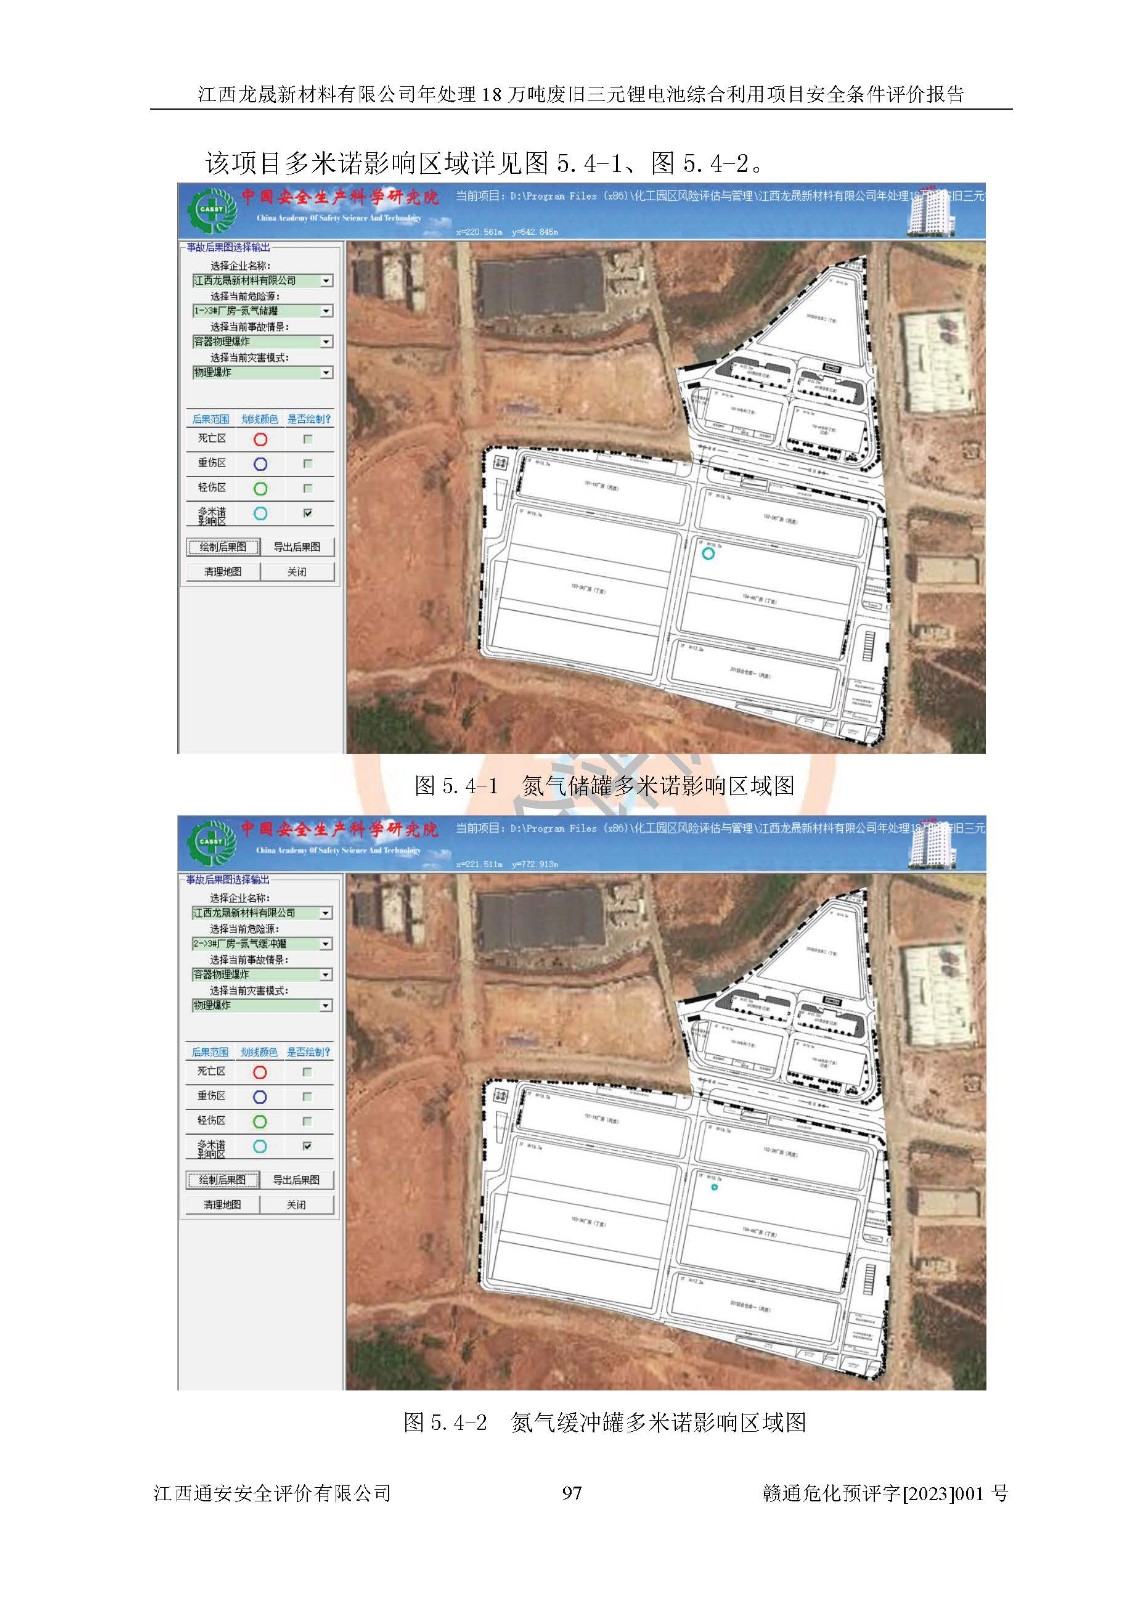Open the 1->3#厂房-氮气储罐 hazard source dropdown

[326, 311]
